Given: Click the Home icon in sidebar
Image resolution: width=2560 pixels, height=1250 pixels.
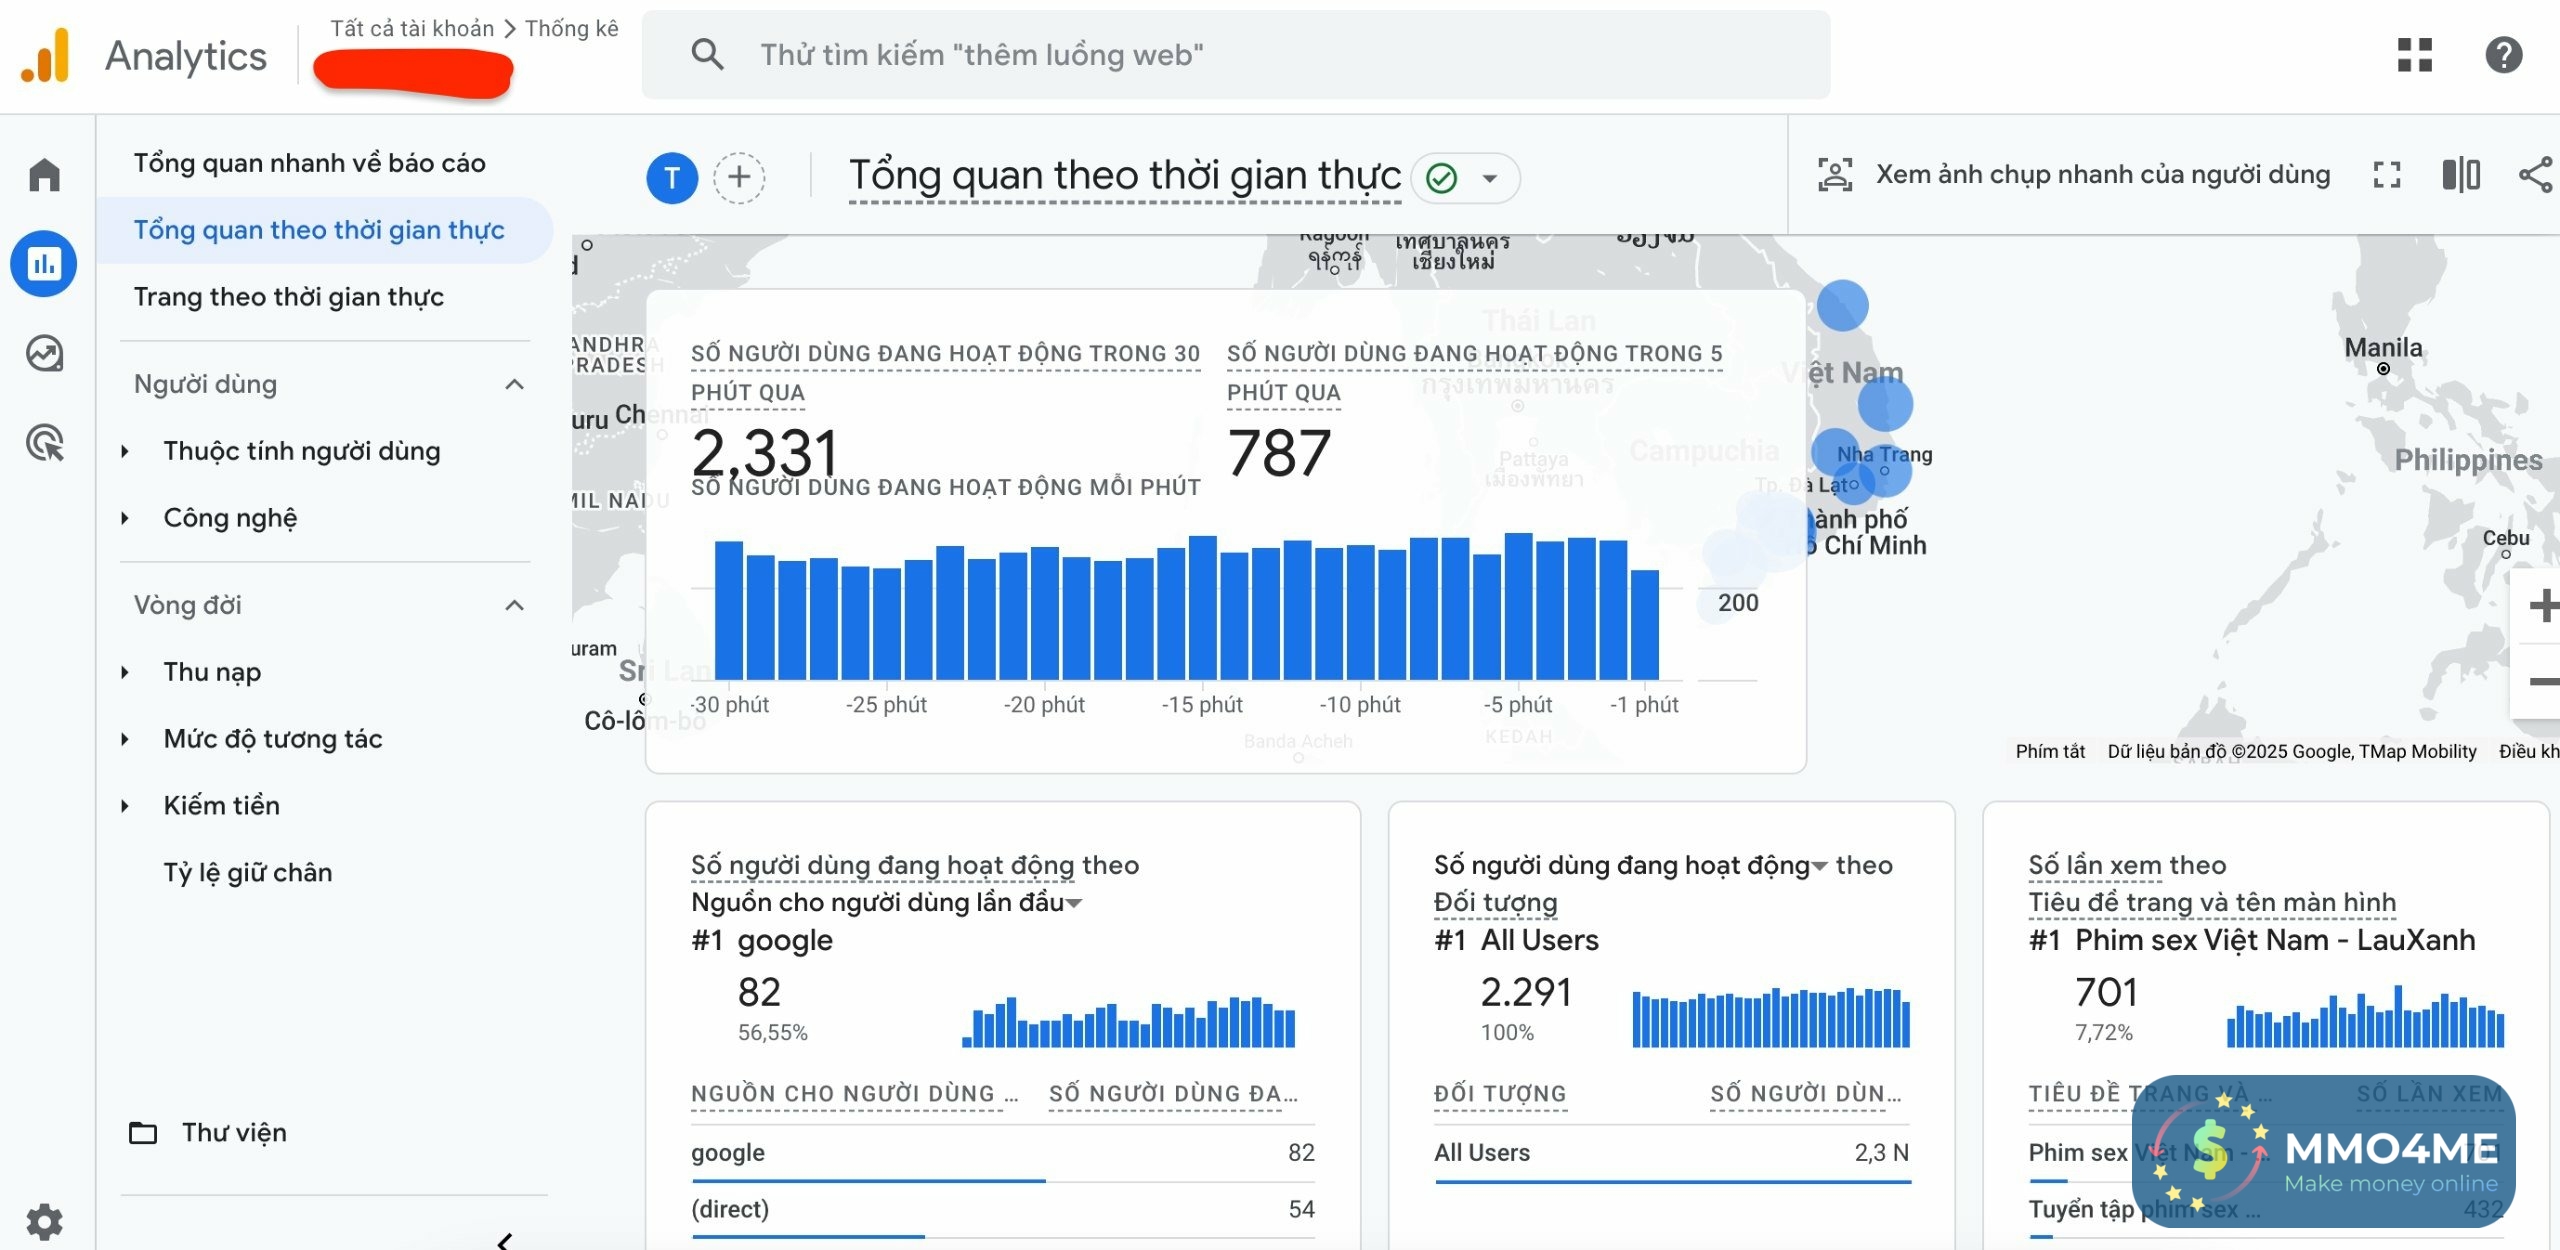Looking at the screenshot, I should coord(44,175).
